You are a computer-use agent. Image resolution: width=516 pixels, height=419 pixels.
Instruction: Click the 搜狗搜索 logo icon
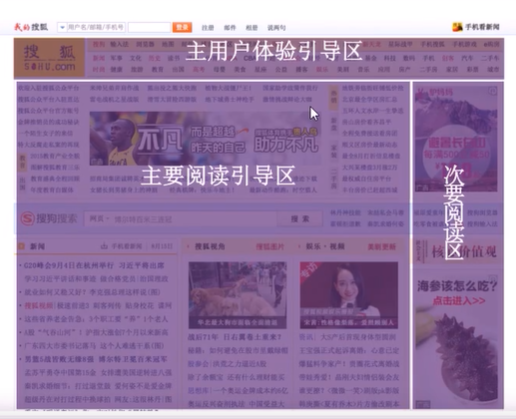[27, 219]
